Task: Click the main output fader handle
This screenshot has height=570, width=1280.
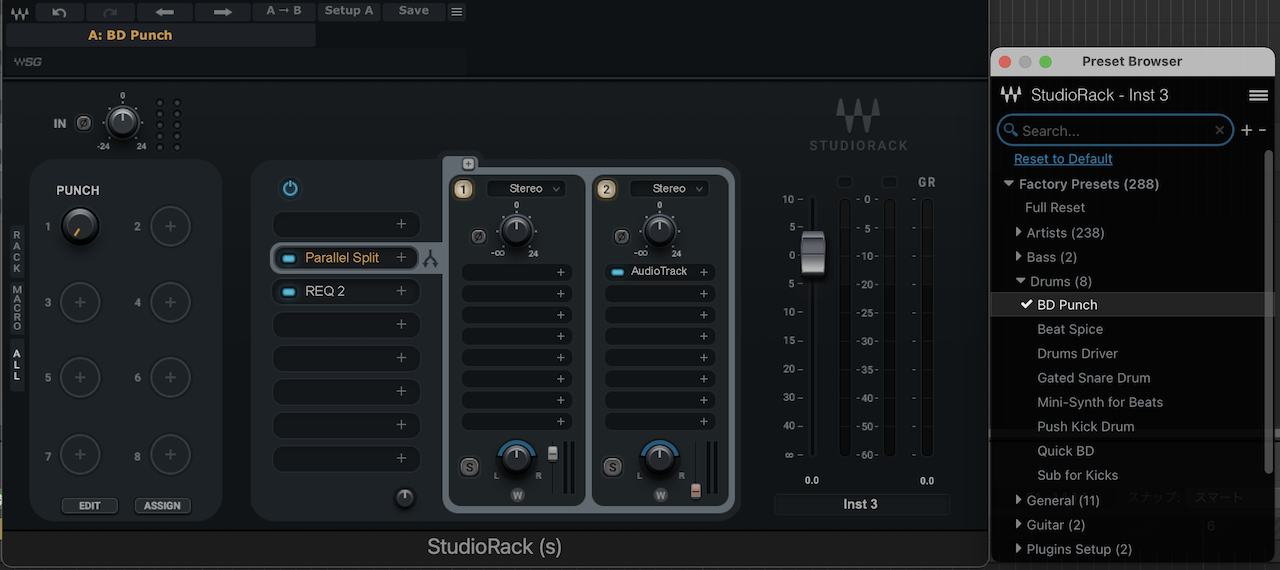Action: [813, 255]
